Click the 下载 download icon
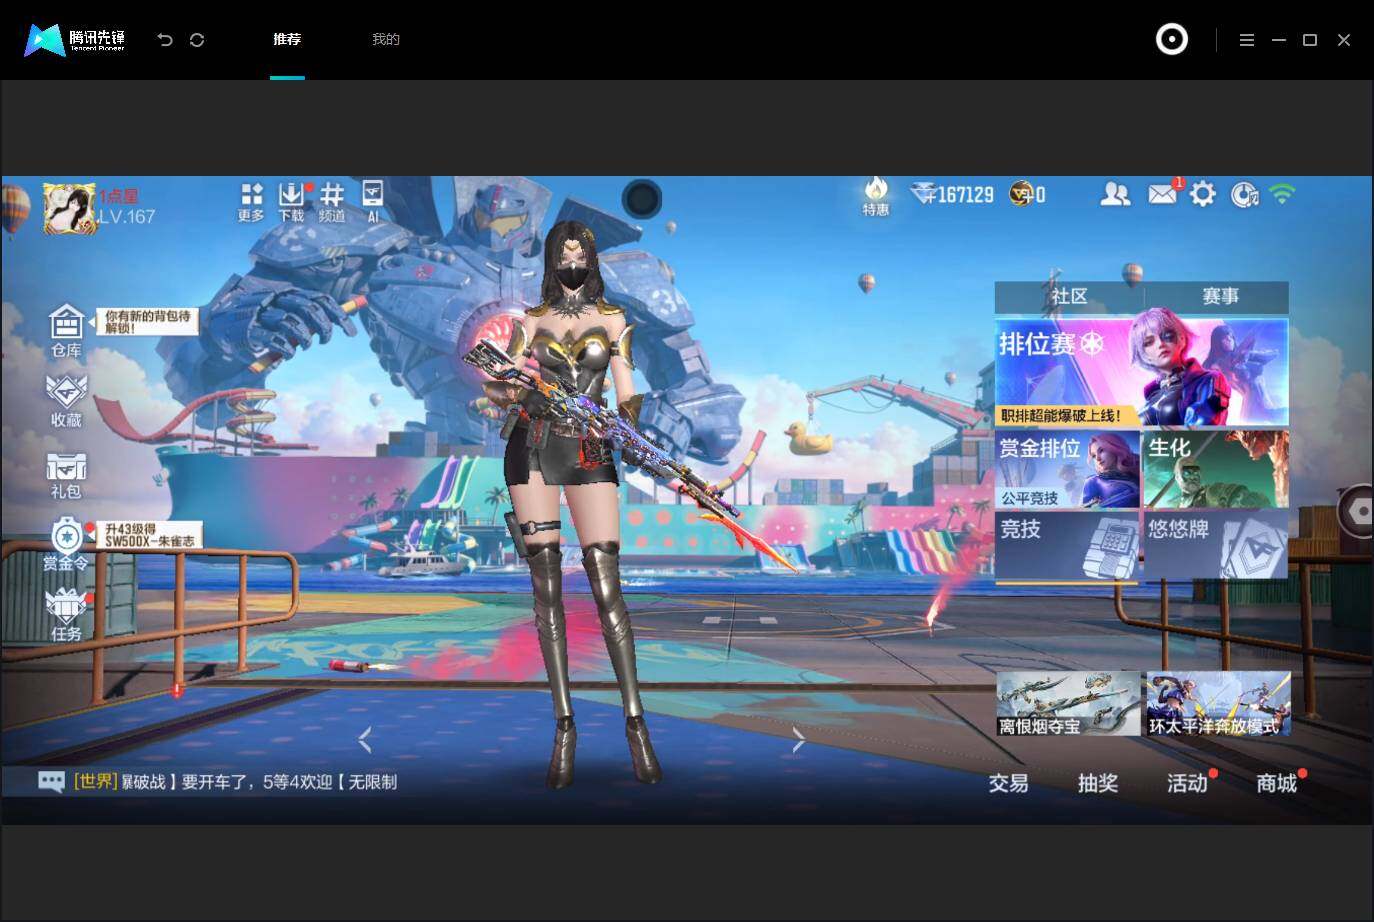 (x=291, y=201)
